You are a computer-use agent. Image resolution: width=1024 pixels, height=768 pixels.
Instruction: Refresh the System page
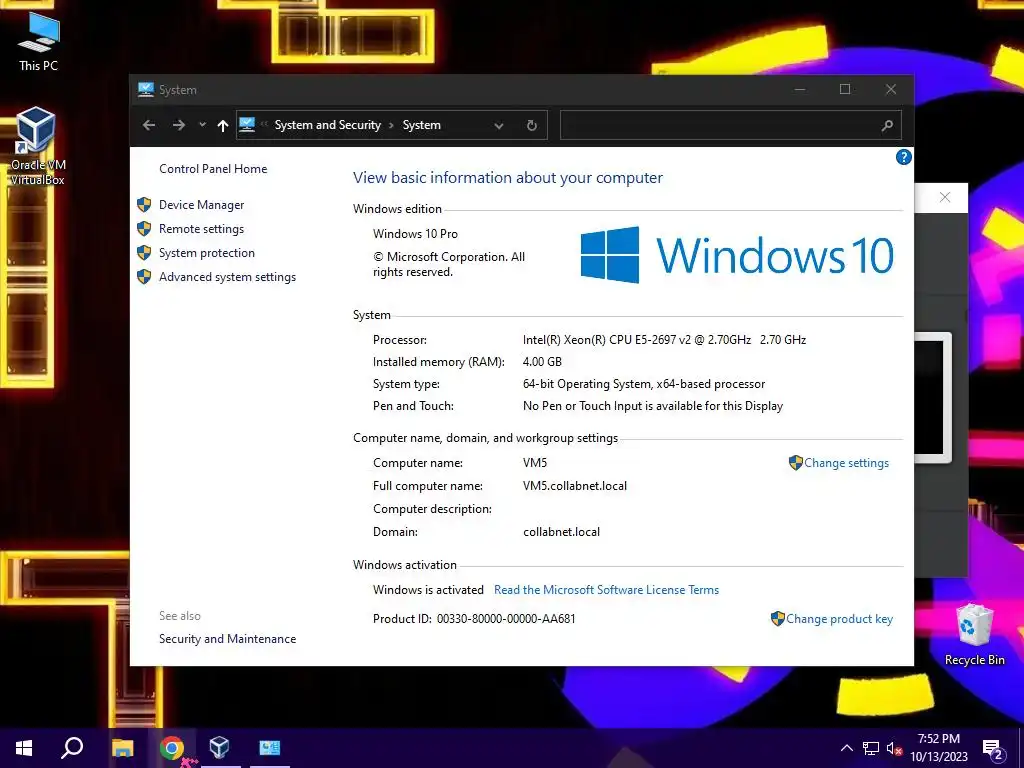532,125
